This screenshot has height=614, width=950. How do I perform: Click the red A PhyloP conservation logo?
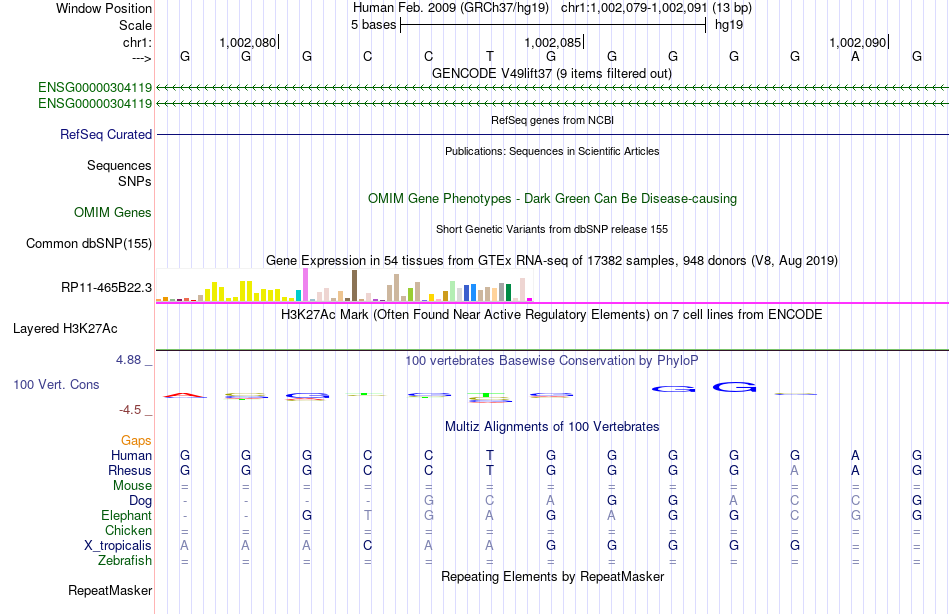185,395
